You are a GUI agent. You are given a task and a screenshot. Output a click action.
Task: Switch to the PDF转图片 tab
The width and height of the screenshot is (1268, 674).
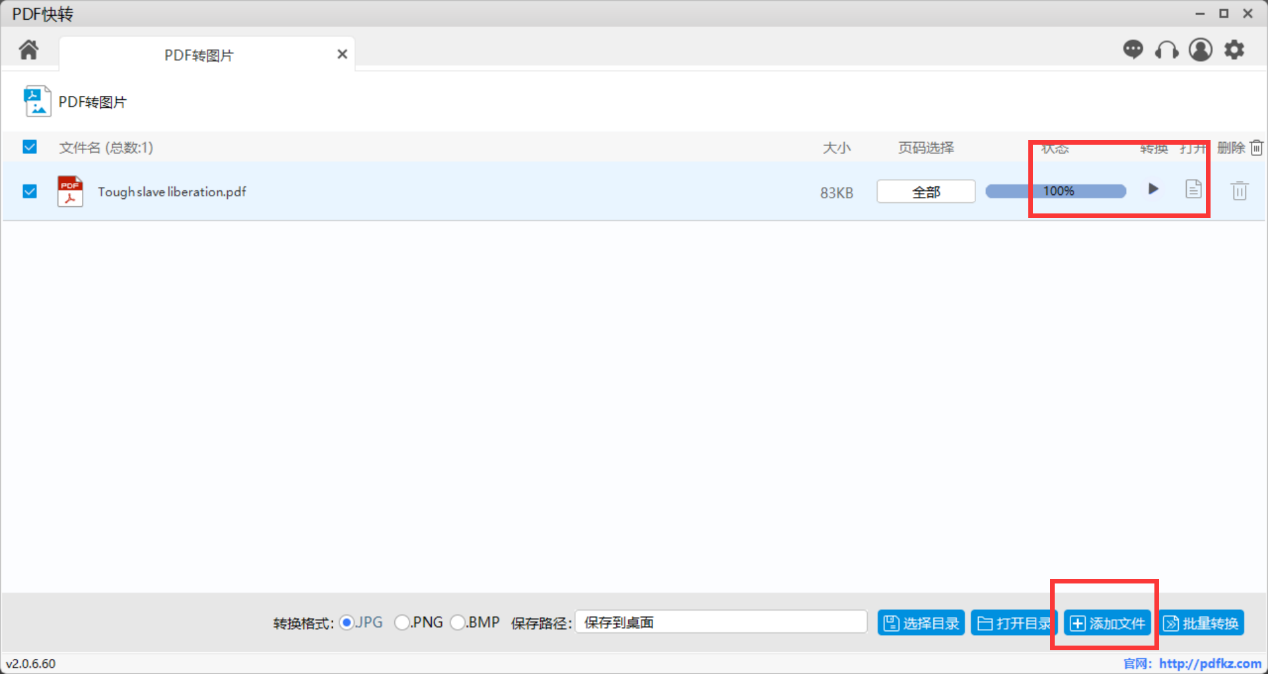(x=199, y=55)
